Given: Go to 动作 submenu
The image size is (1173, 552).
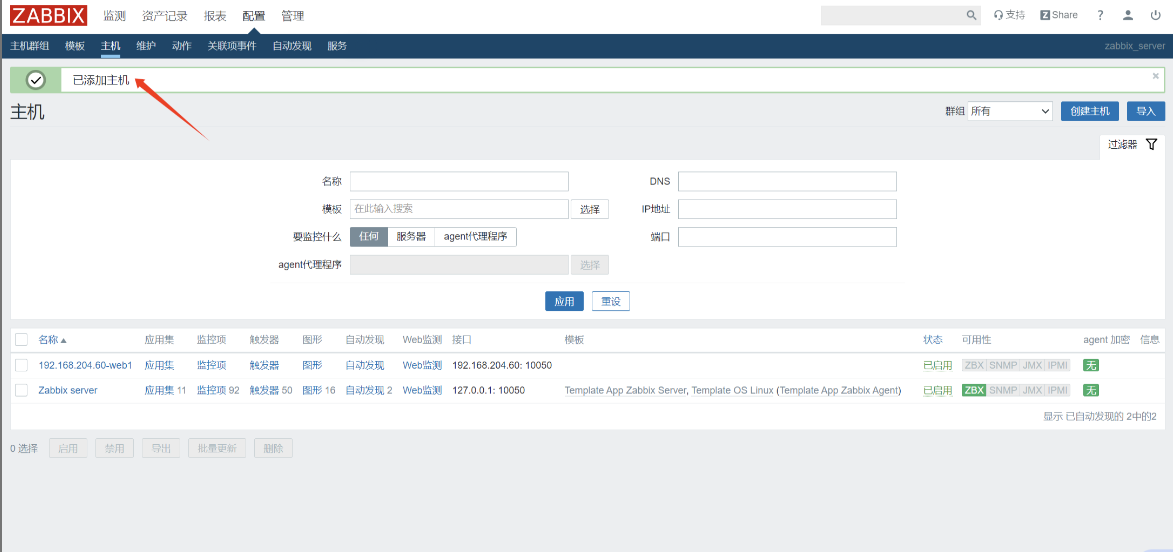Looking at the screenshot, I should pos(182,46).
